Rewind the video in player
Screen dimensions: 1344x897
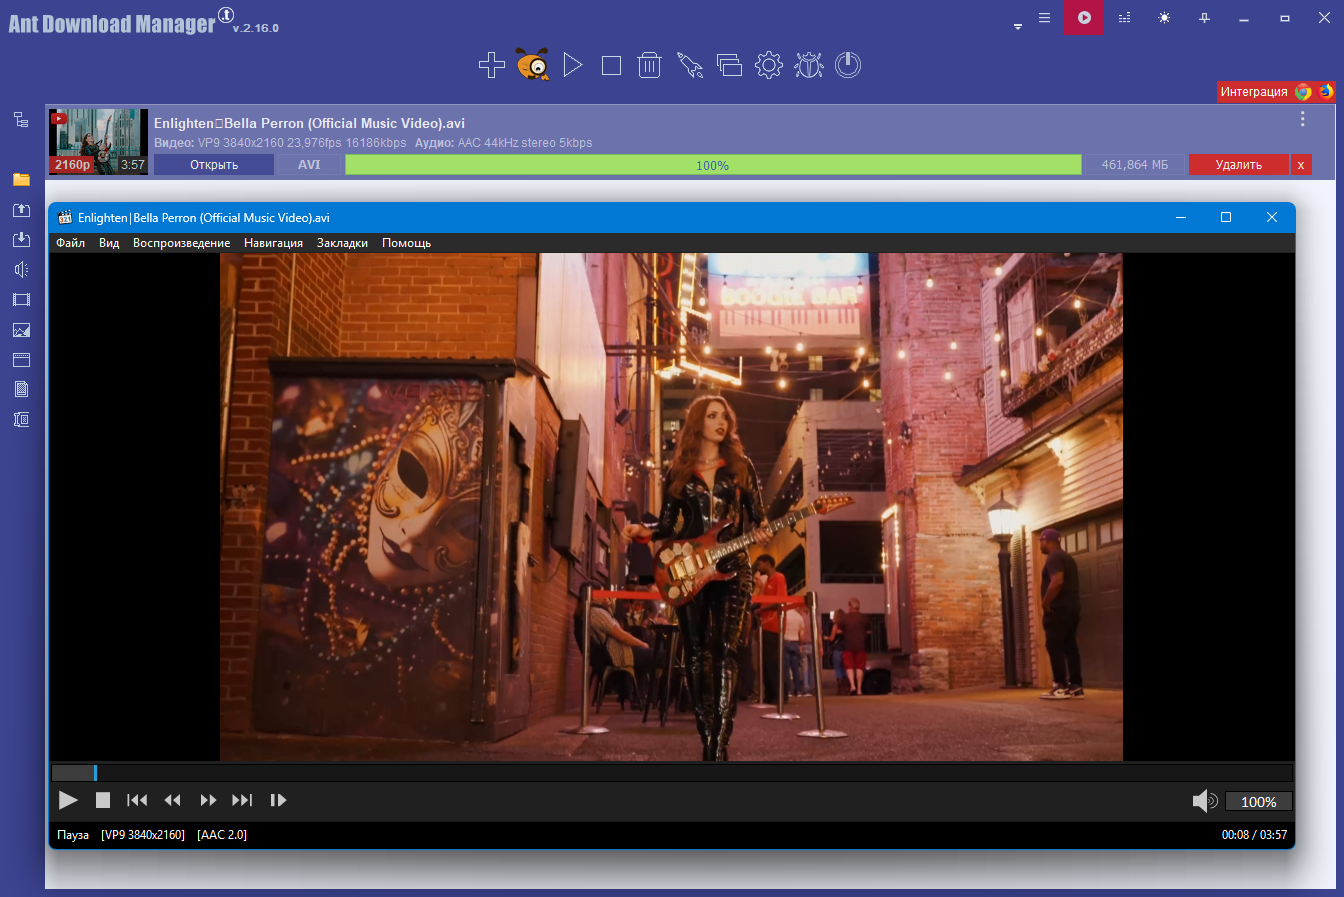point(173,800)
